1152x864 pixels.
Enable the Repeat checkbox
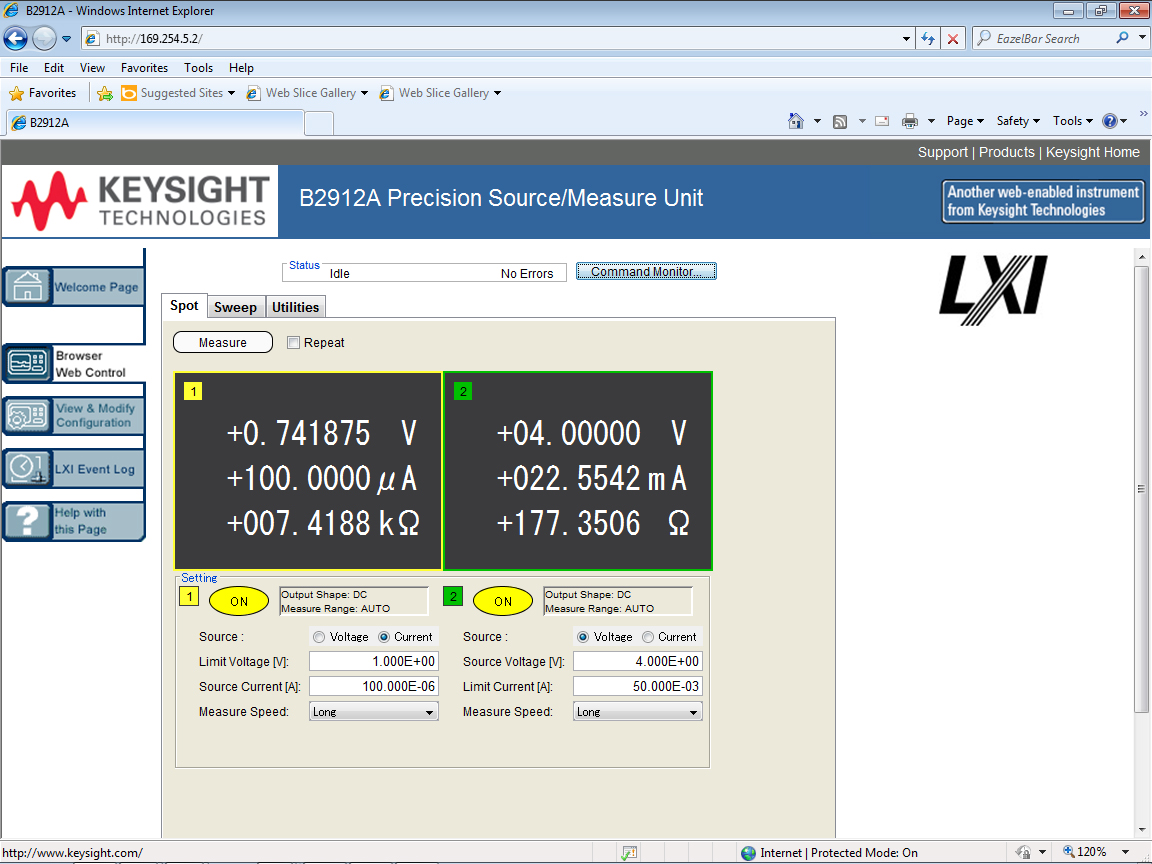pyautogui.click(x=293, y=343)
